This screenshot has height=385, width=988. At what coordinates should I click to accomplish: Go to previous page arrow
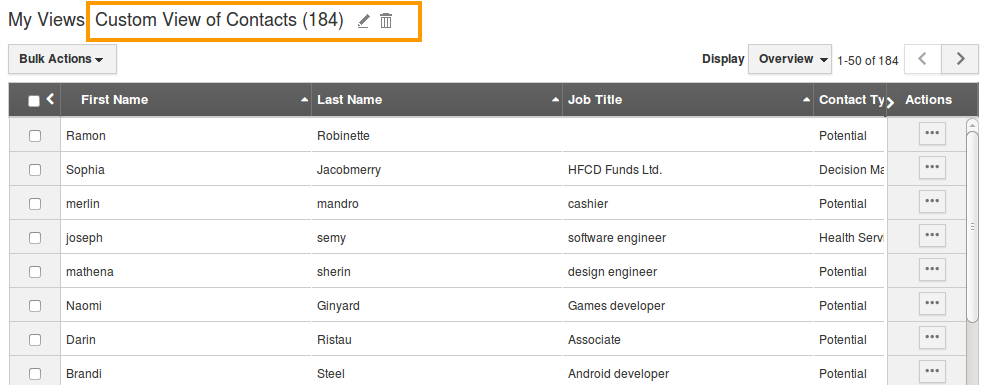pyautogui.click(x=922, y=59)
